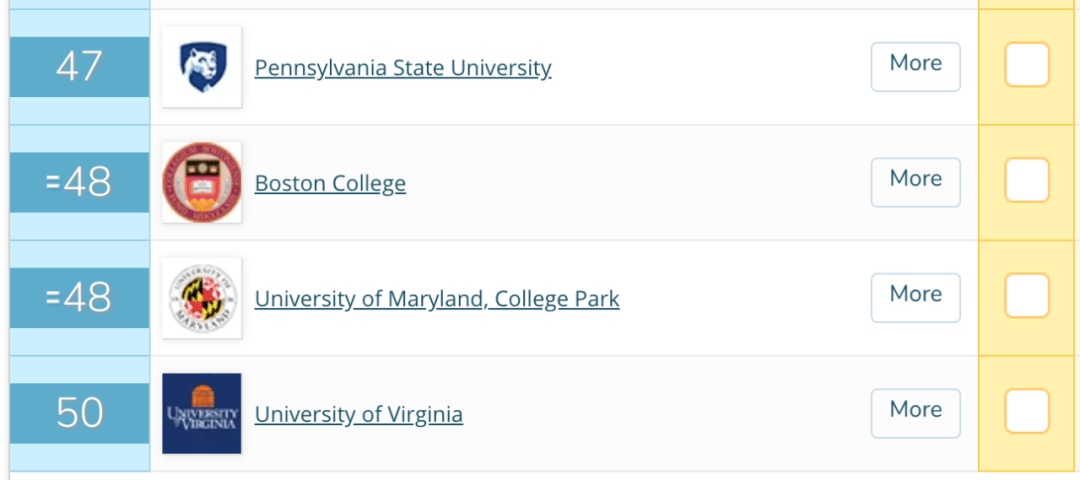This screenshot has height=480, width=1080.
Task: Visit the University of Virginia link
Action: pyautogui.click(x=358, y=414)
